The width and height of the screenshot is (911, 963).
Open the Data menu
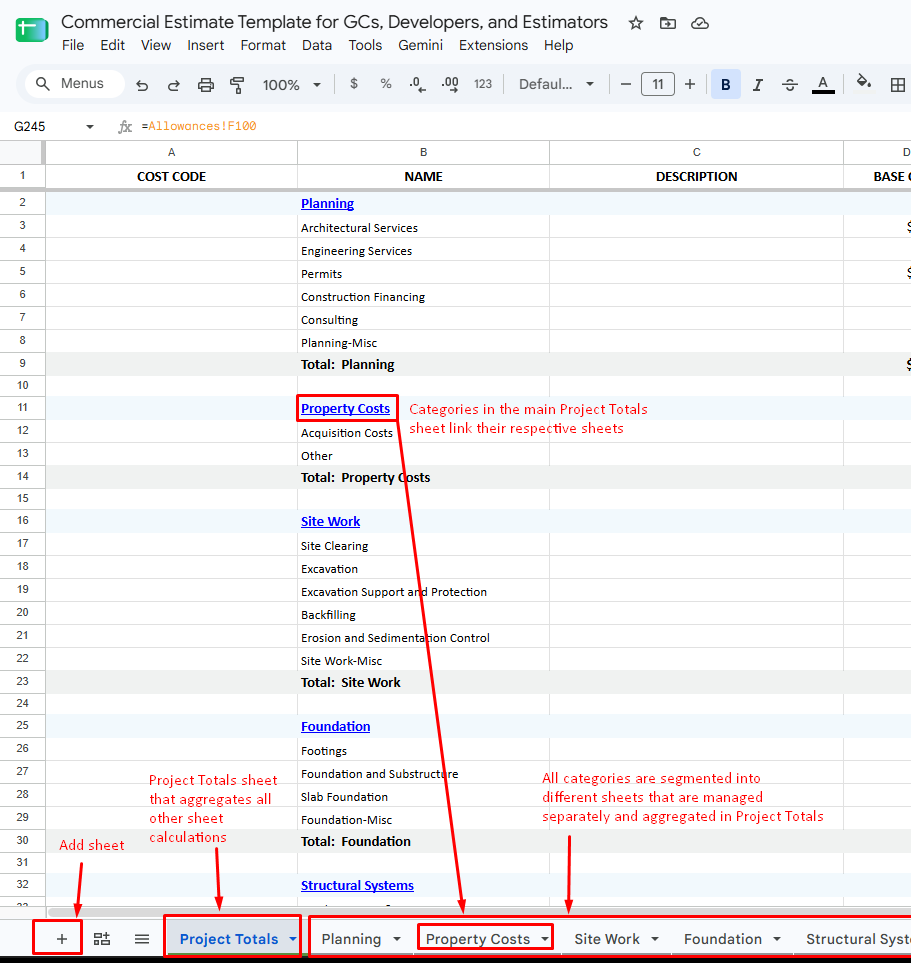317,45
